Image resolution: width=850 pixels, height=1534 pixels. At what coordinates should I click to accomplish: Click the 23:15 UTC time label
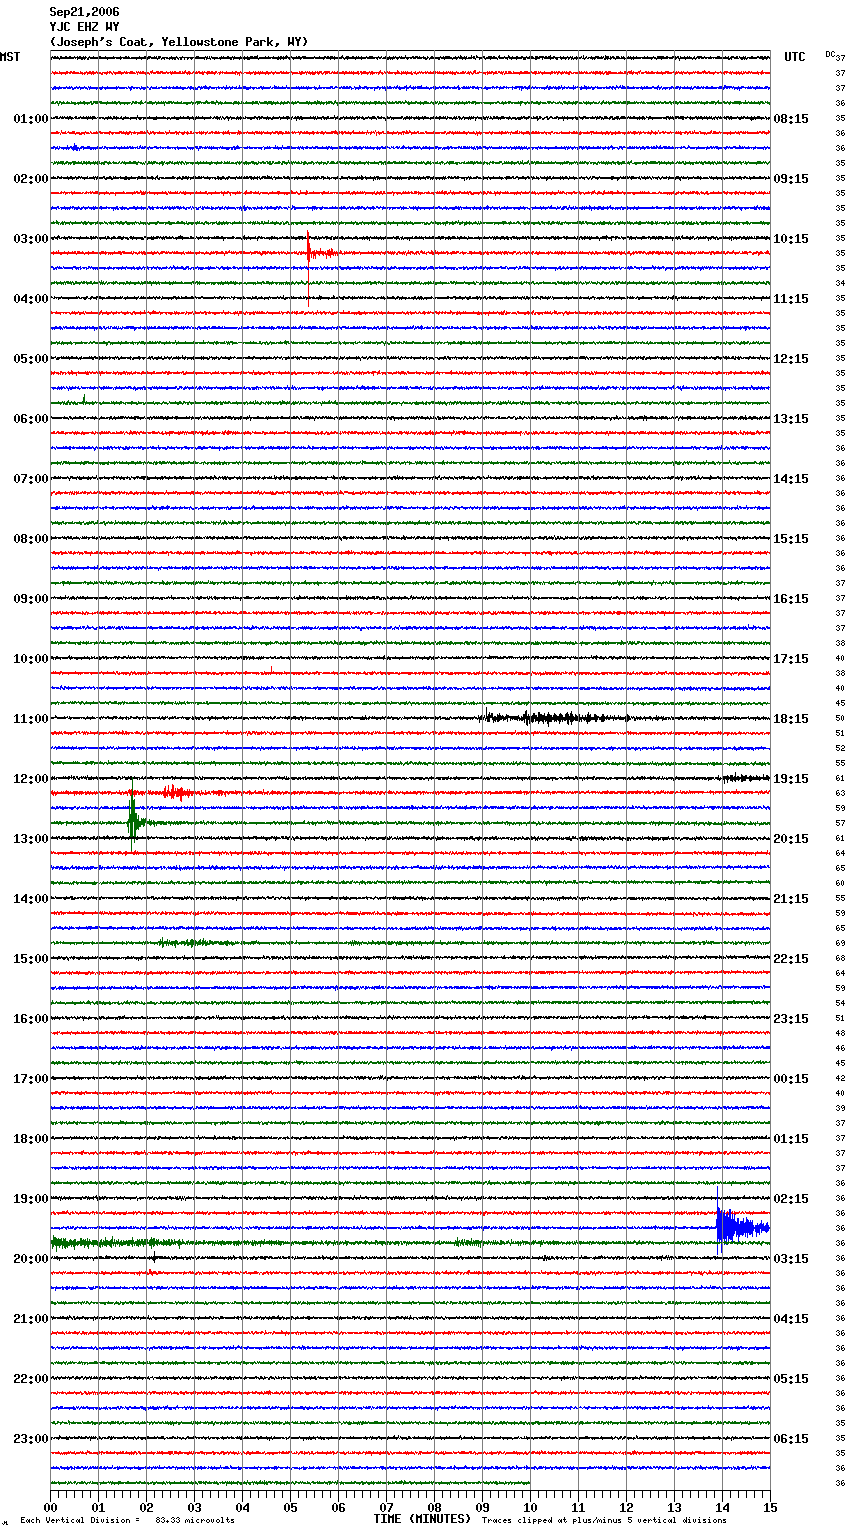coord(791,1019)
